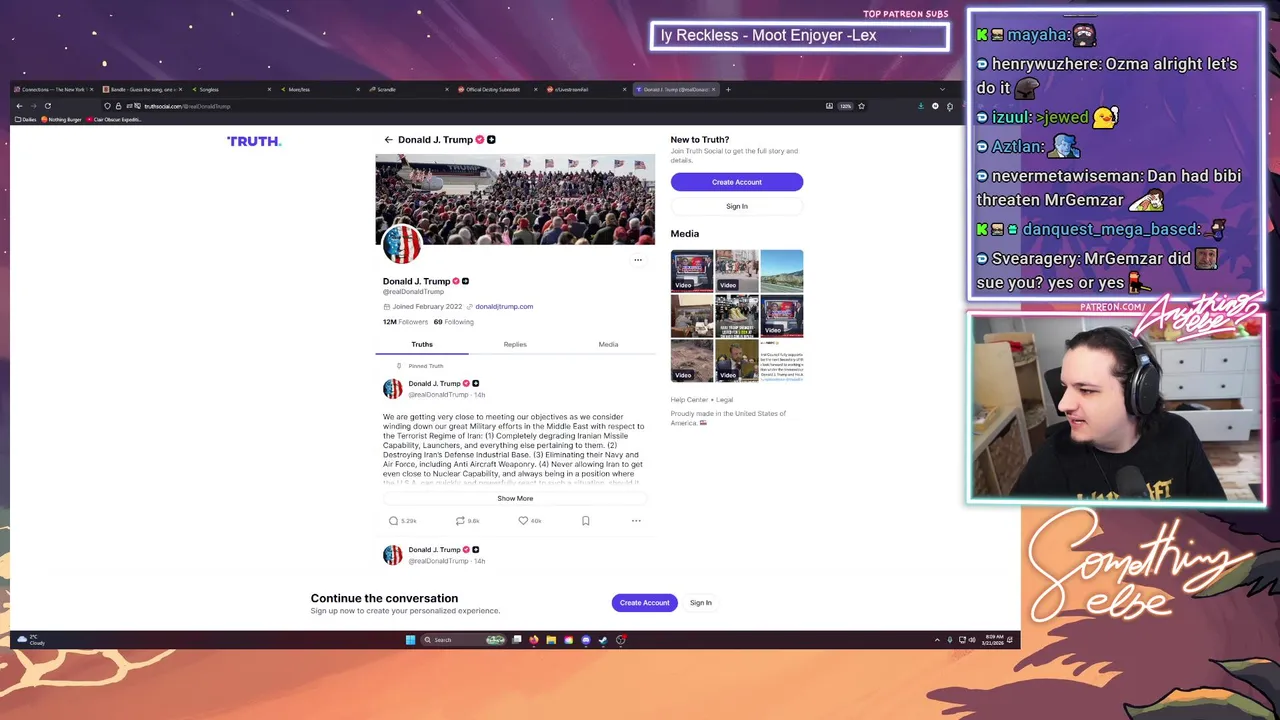Open the Nothing Burger bookmark
Image resolution: width=1280 pixels, height=720 pixels.
[61, 119]
